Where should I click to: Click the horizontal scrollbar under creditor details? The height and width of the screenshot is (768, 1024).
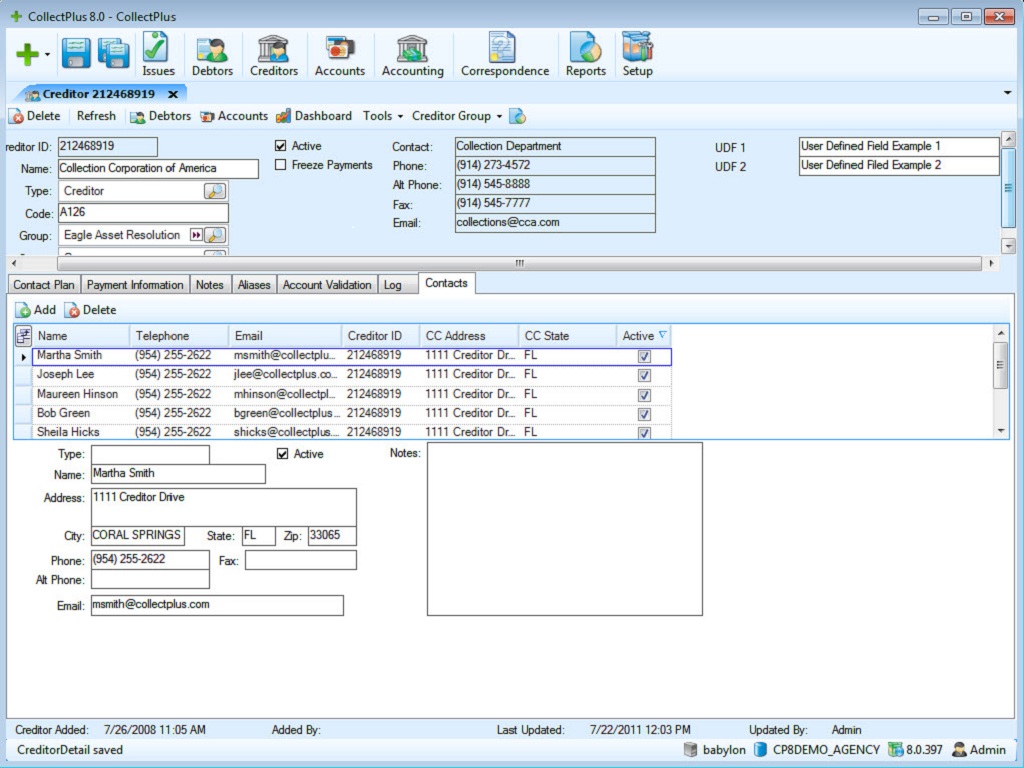[518, 264]
